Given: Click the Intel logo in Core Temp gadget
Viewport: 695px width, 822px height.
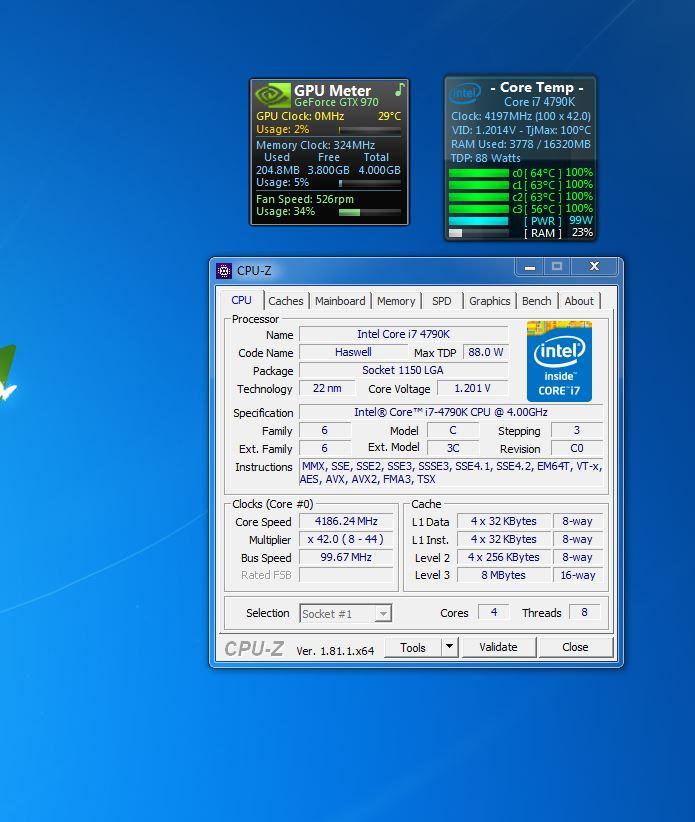Looking at the screenshot, I should click(x=465, y=93).
